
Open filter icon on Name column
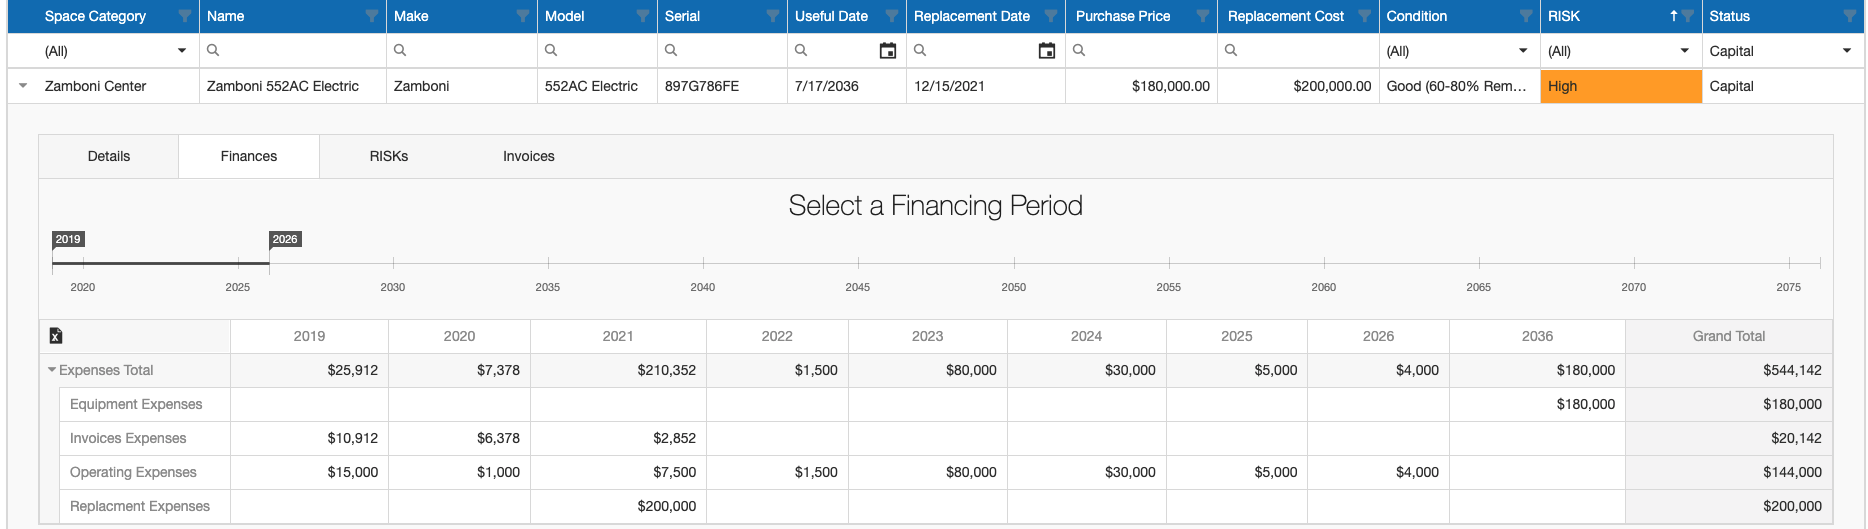click(x=372, y=16)
